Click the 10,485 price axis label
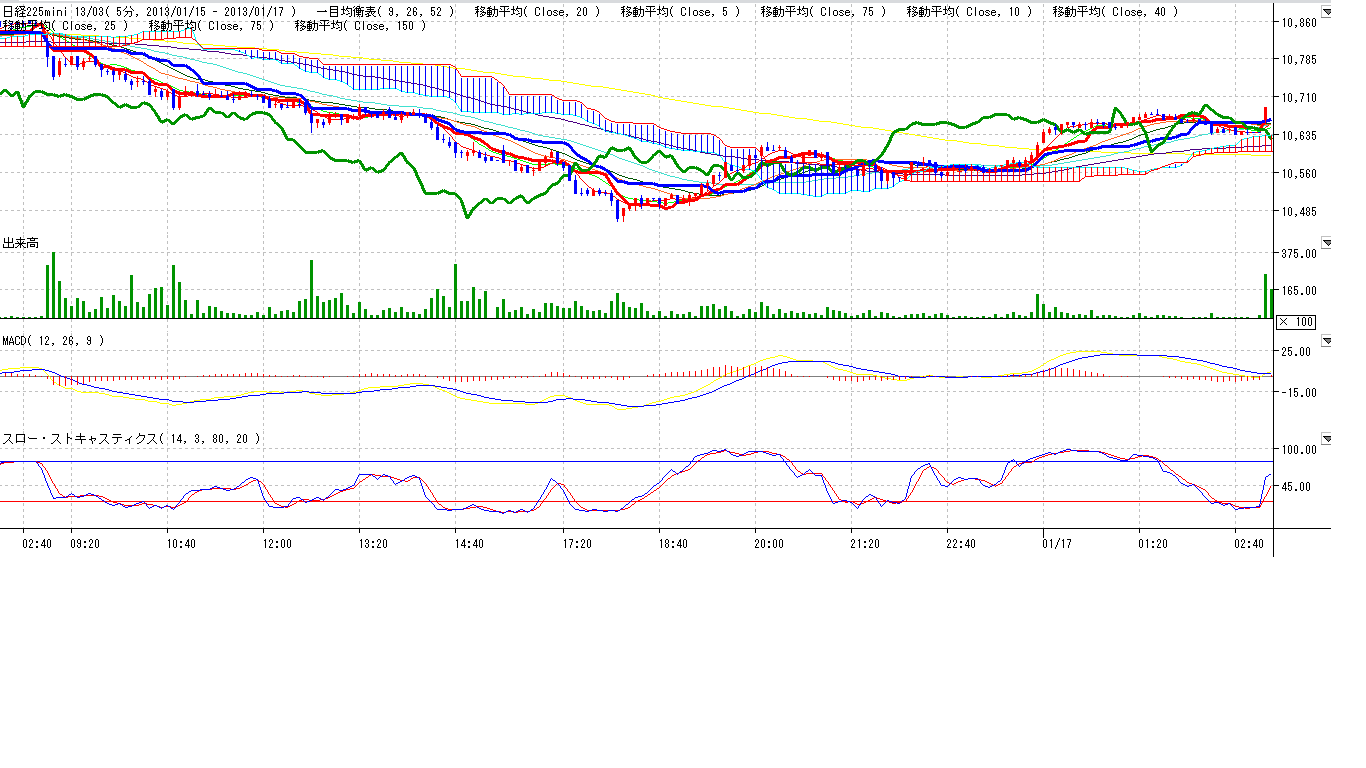This screenshot has height=768, width=1366. pyautogui.click(x=1301, y=211)
